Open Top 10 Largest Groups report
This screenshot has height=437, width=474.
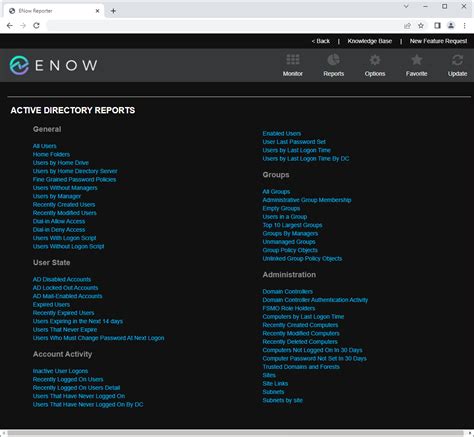(x=292, y=225)
